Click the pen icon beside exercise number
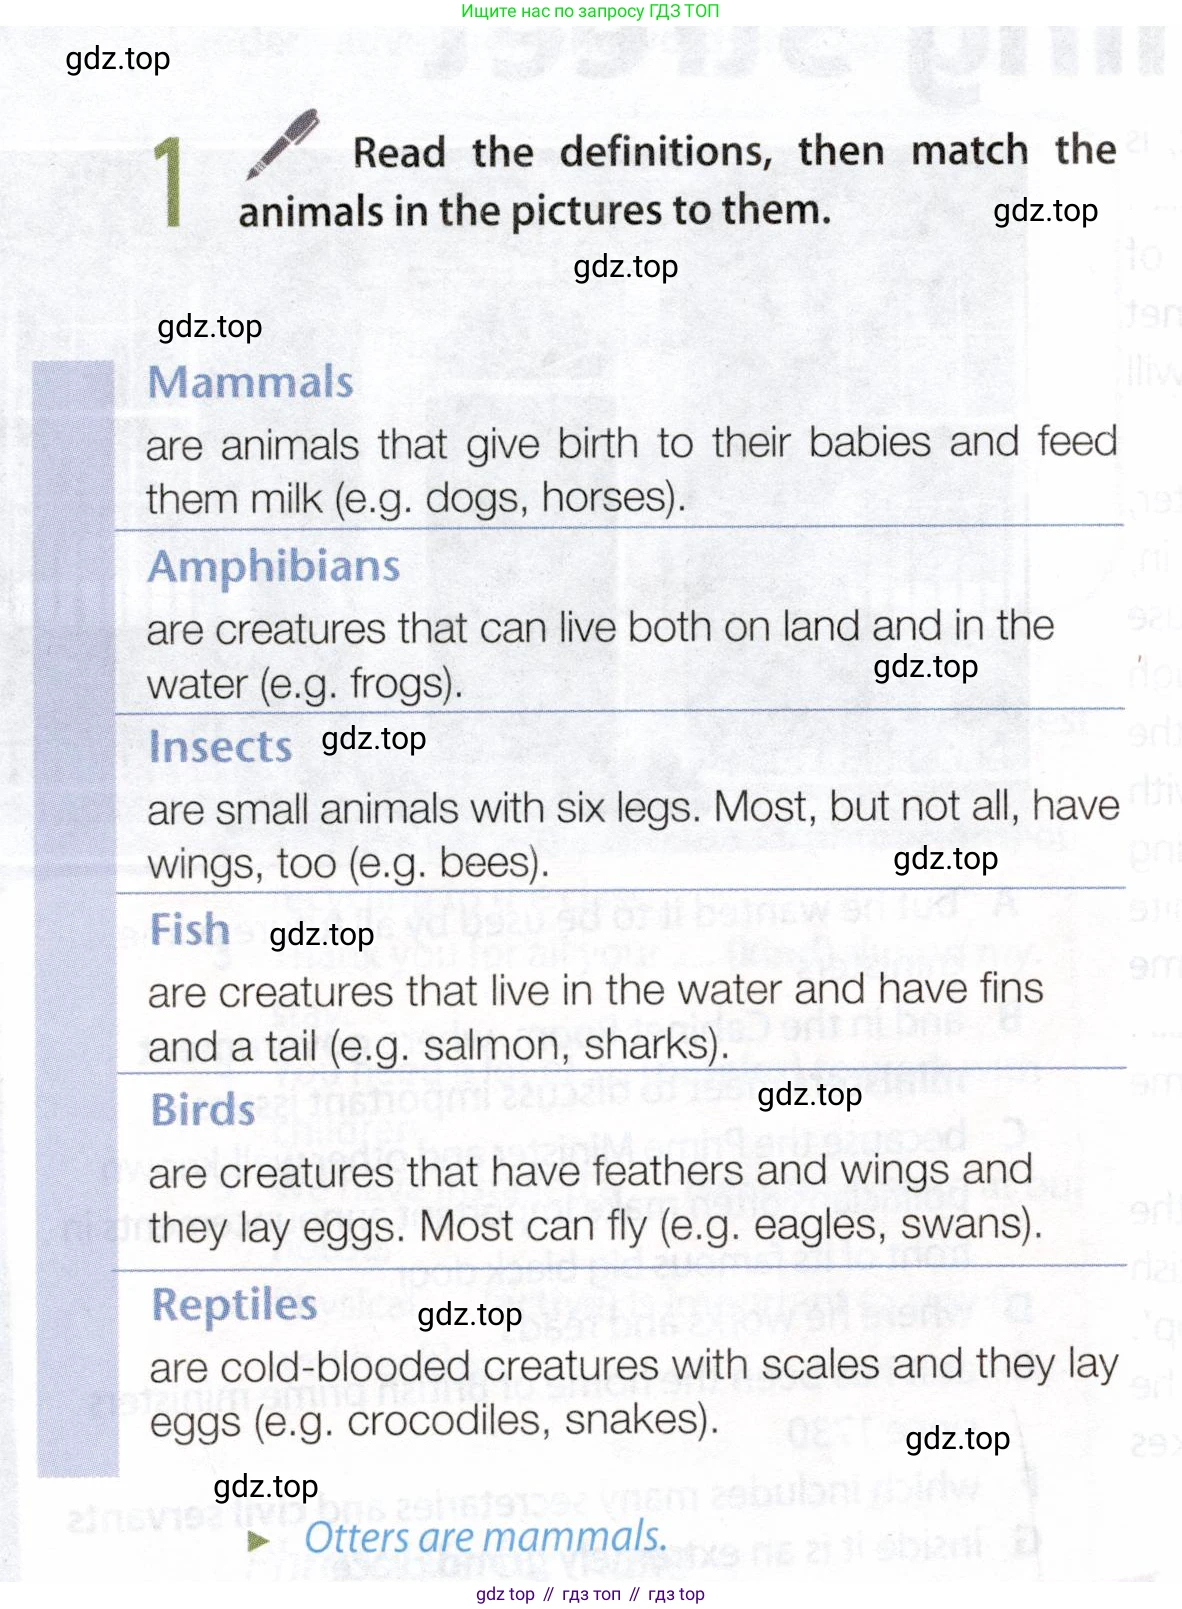Screen dimensions: 1182x1609 tap(283, 144)
